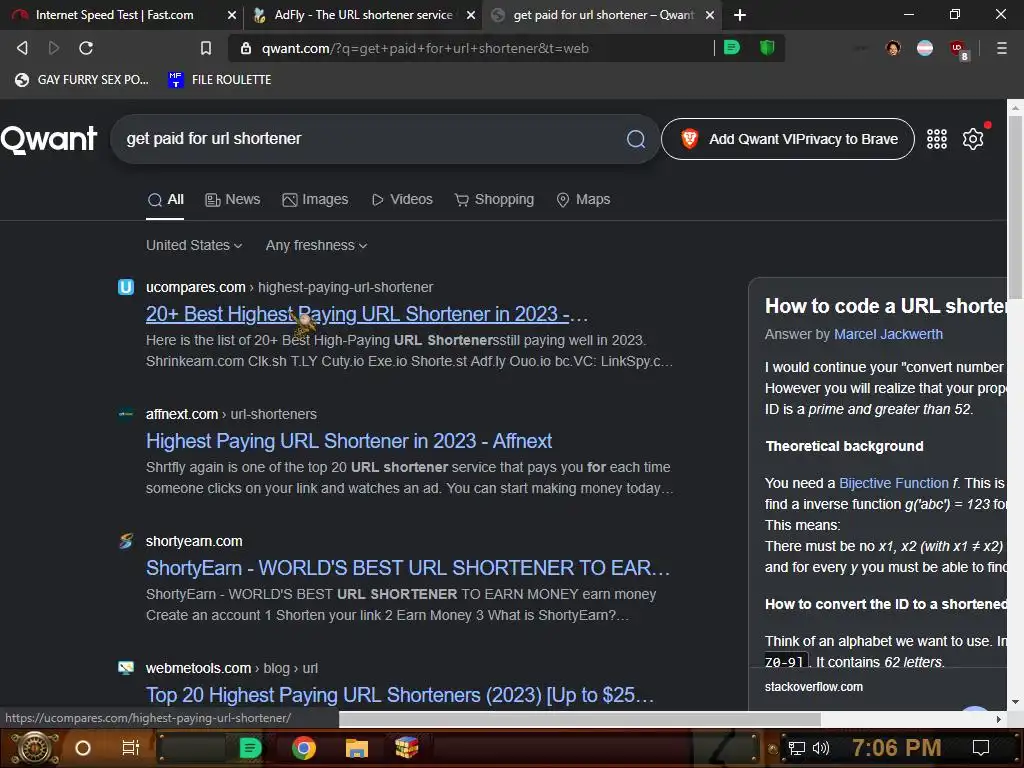Open the green app icon on the taskbar
Image resolution: width=1024 pixels, height=768 pixels.
(x=250, y=748)
